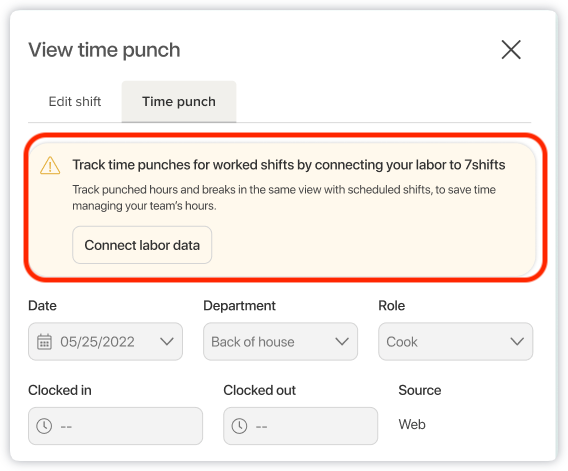Select the Time punch tab

[179, 102]
